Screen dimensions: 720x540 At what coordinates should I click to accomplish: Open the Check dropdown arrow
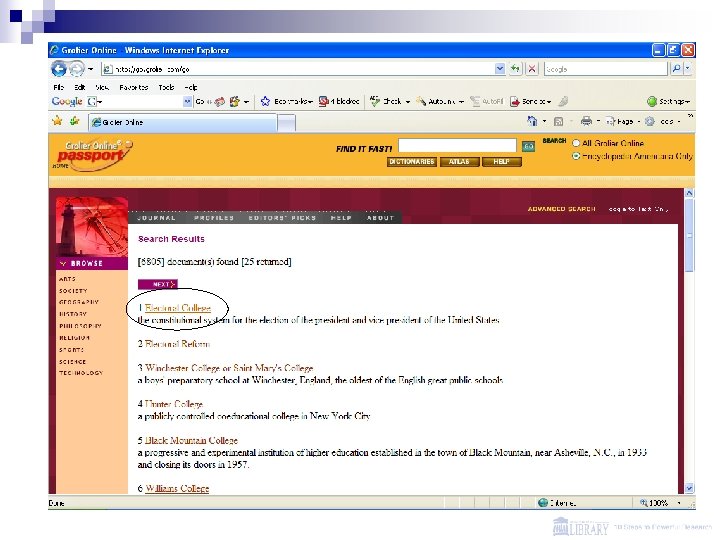tap(407, 102)
